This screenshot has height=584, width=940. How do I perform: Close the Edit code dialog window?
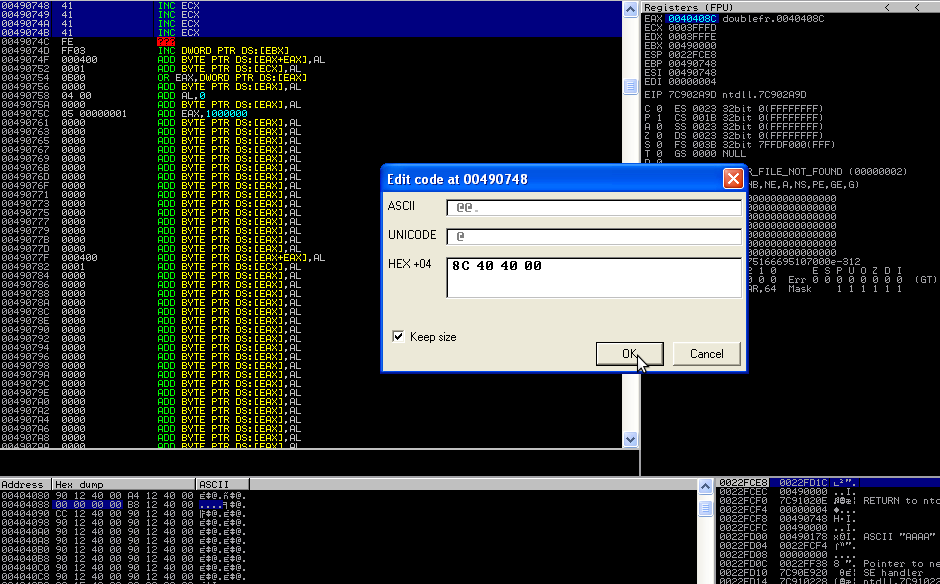(733, 179)
